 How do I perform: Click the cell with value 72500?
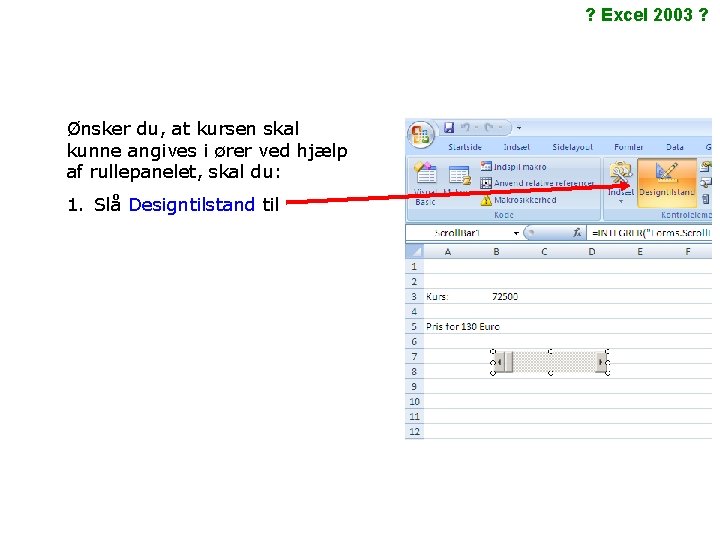point(496,297)
